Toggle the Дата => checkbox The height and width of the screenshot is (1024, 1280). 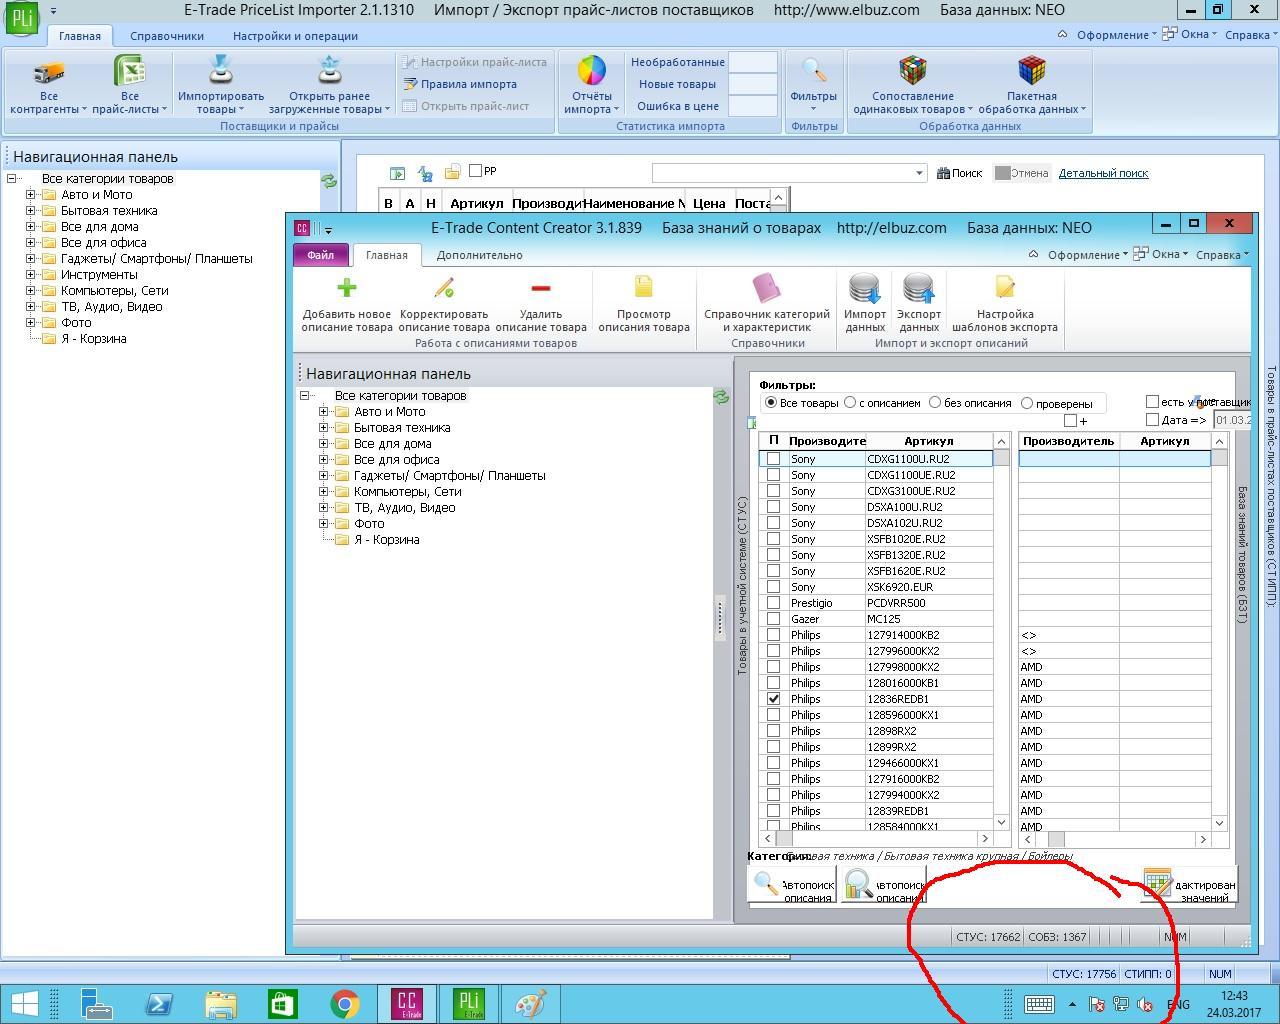coord(1152,420)
